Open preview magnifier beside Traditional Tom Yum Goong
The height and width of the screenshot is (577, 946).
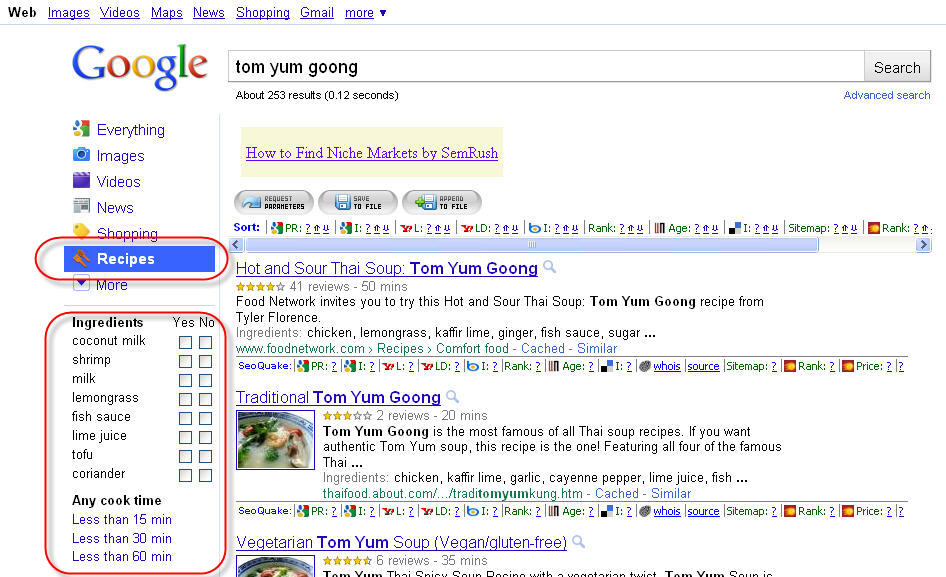452,397
